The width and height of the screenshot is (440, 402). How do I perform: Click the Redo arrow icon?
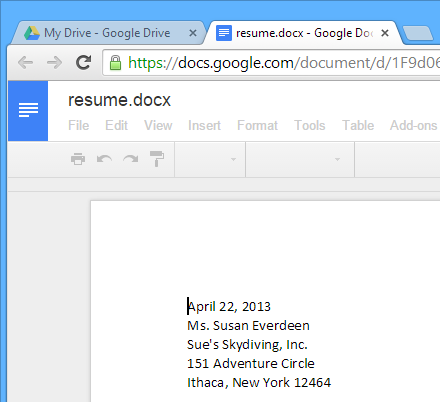click(130, 159)
